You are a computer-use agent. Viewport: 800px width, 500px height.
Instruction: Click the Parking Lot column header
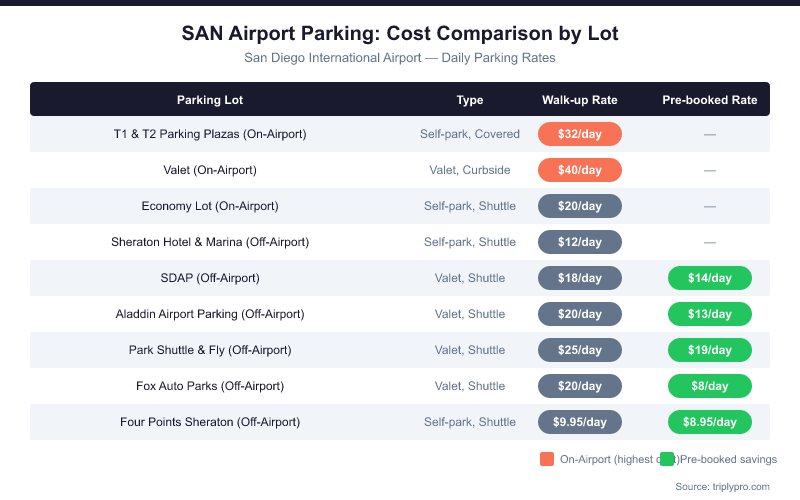tap(210, 100)
